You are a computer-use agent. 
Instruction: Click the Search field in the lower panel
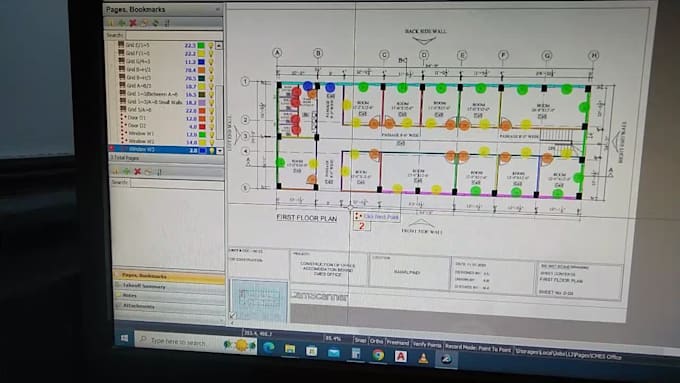click(177, 183)
